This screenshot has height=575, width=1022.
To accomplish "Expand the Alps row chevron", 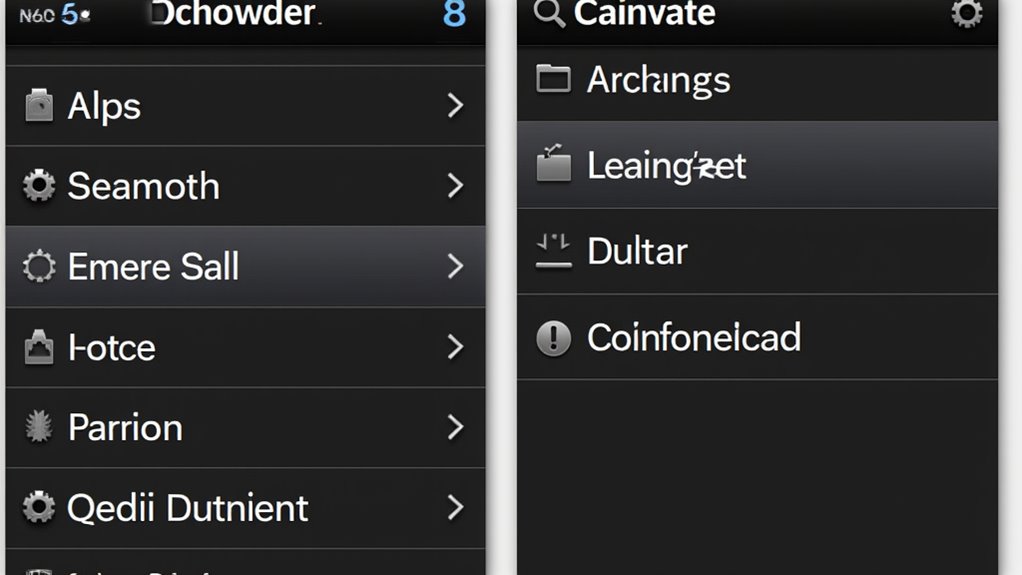I will click(x=455, y=106).
